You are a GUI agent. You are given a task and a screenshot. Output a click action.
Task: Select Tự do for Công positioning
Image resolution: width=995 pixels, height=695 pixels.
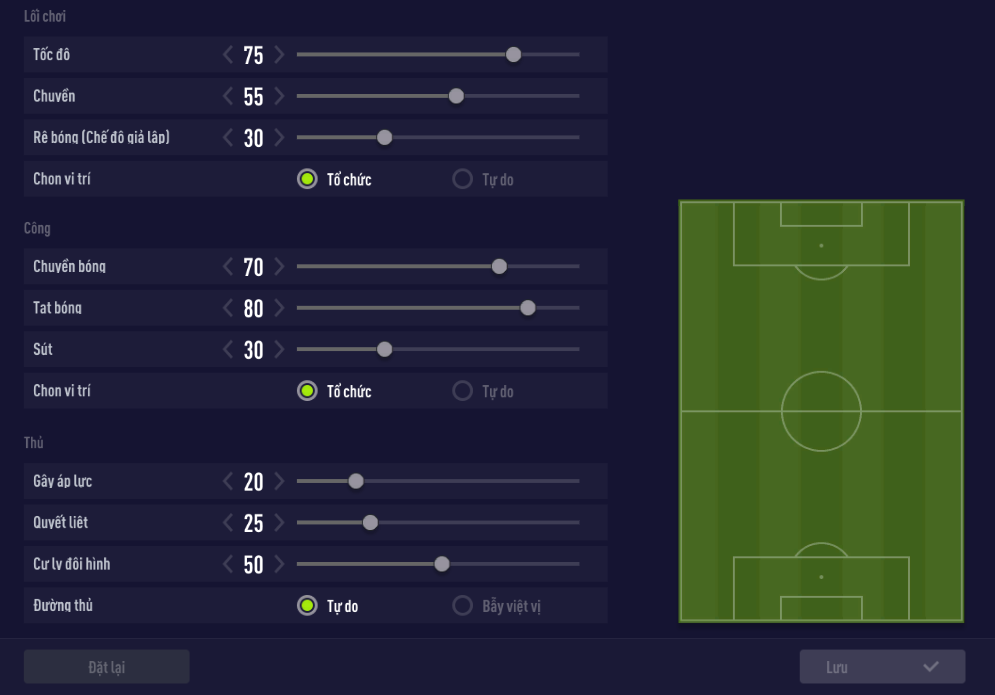click(x=462, y=392)
